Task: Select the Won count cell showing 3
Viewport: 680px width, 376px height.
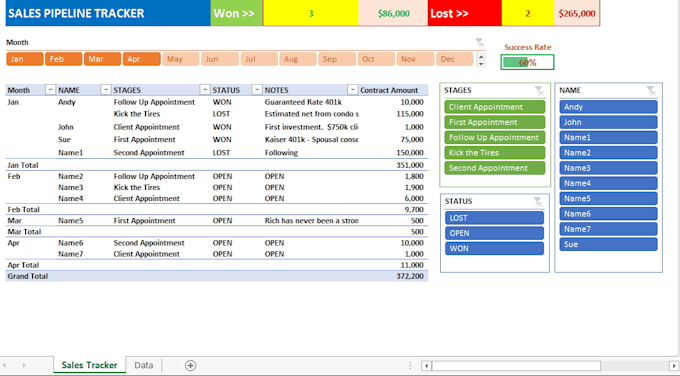Action: tap(311, 13)
